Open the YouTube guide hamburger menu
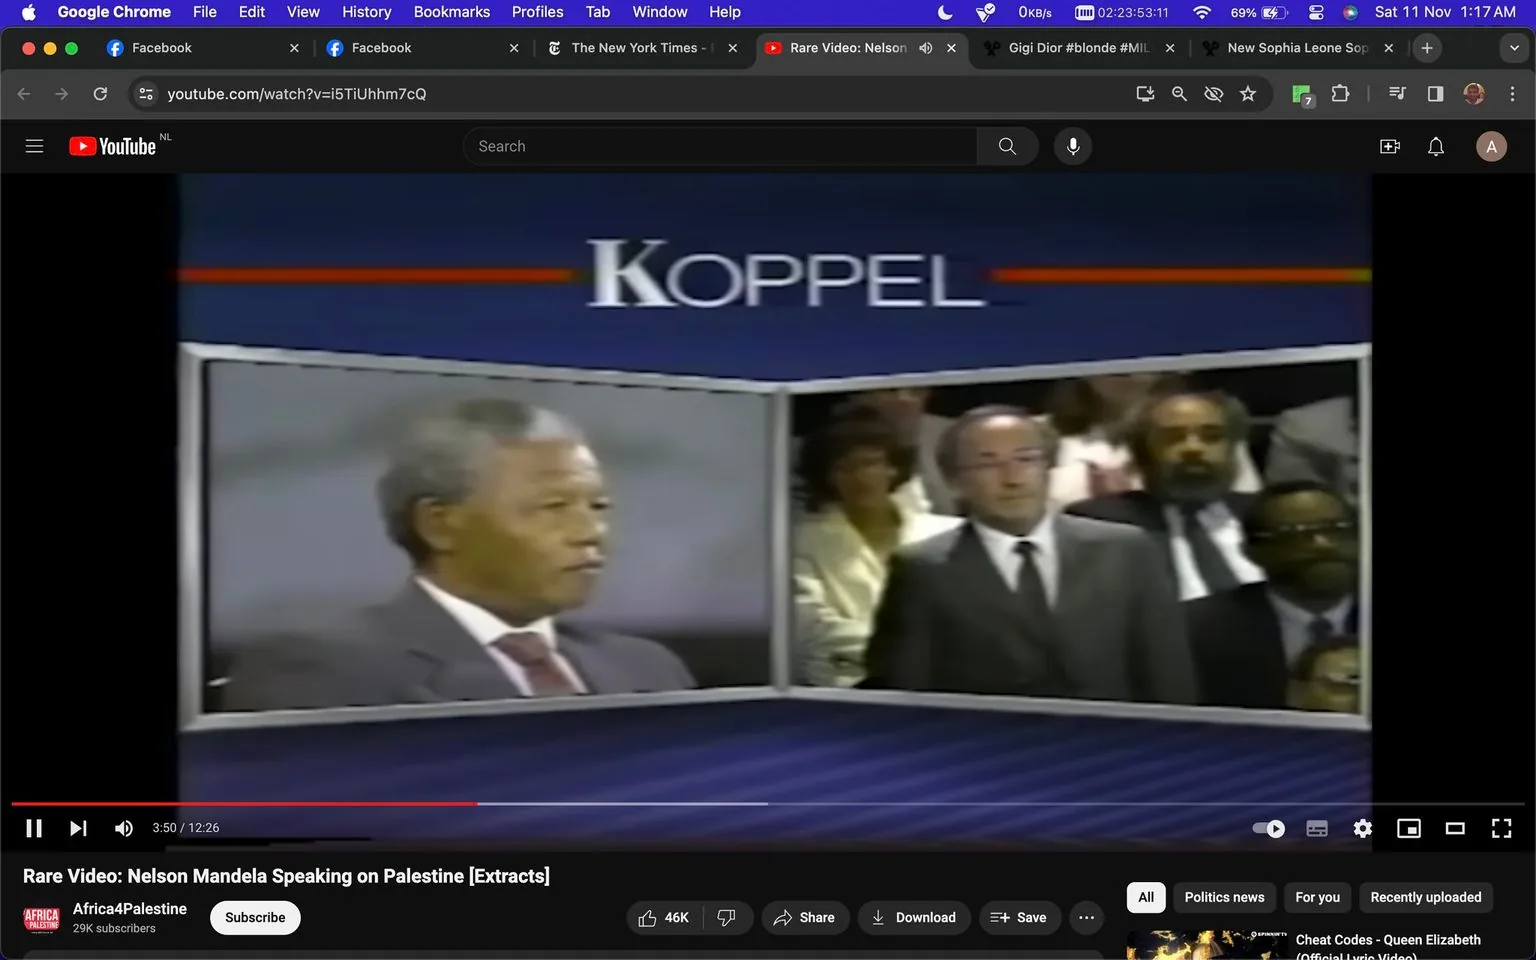The height and width of the screenshot is (960, 1536). tap(33, 145)
